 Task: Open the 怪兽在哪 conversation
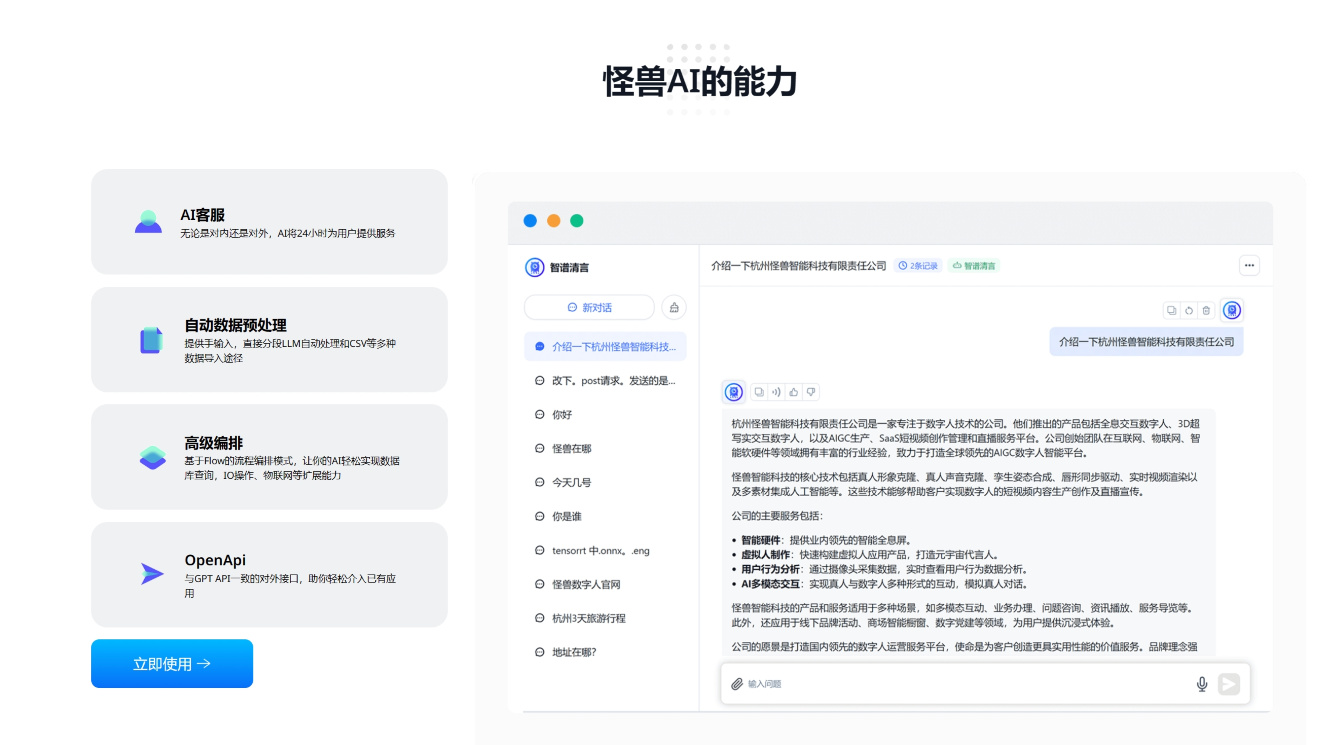[x=605, y=448]
